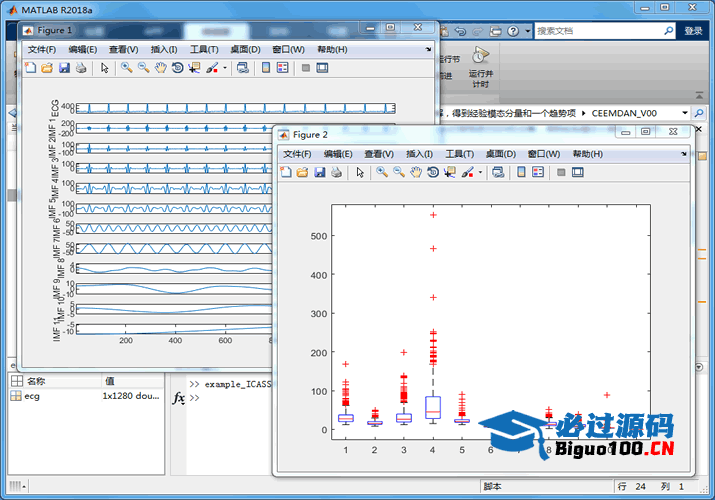Screen dimensions: 715x500
Task: Click the 运行并计时 stopwatch icon
Action: [480, 55]
